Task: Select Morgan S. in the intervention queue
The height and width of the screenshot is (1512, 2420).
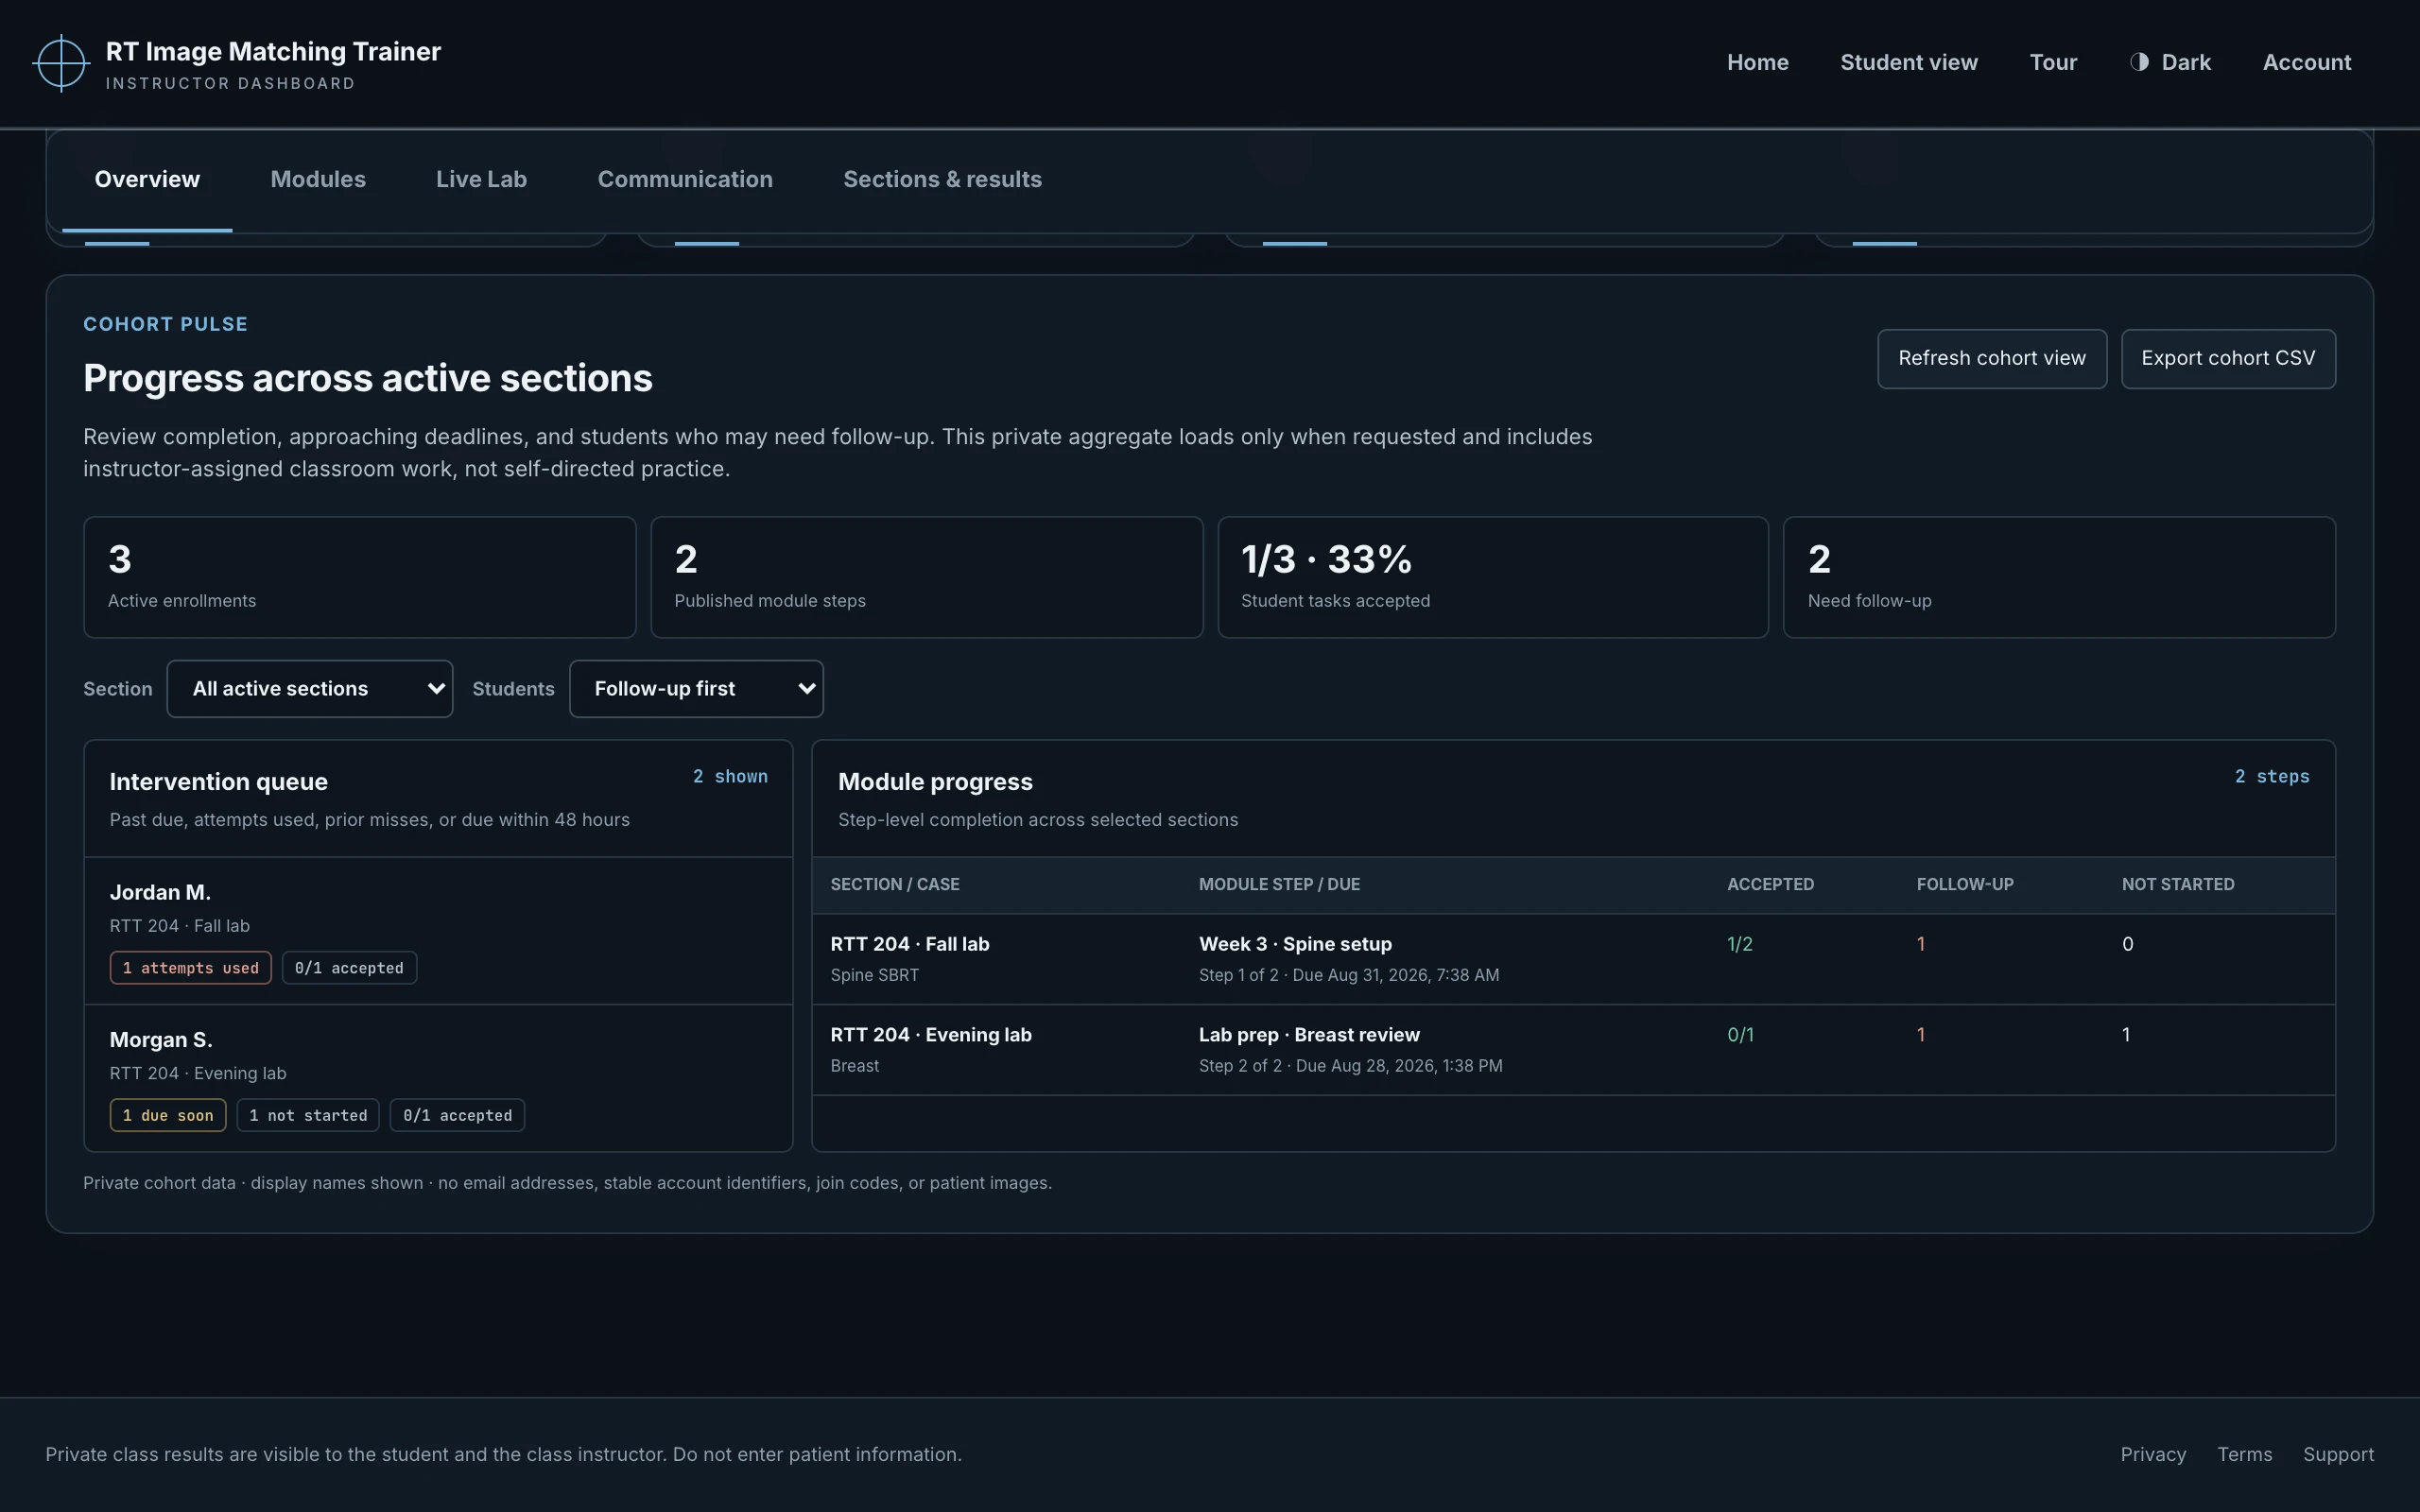Action: (438, 1078)
